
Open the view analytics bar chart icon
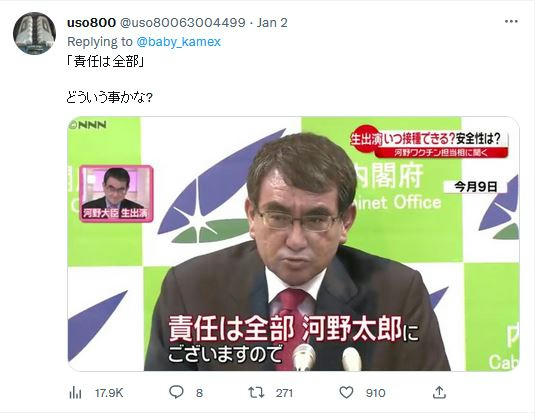pyautogui.click(x=75, y=393)
